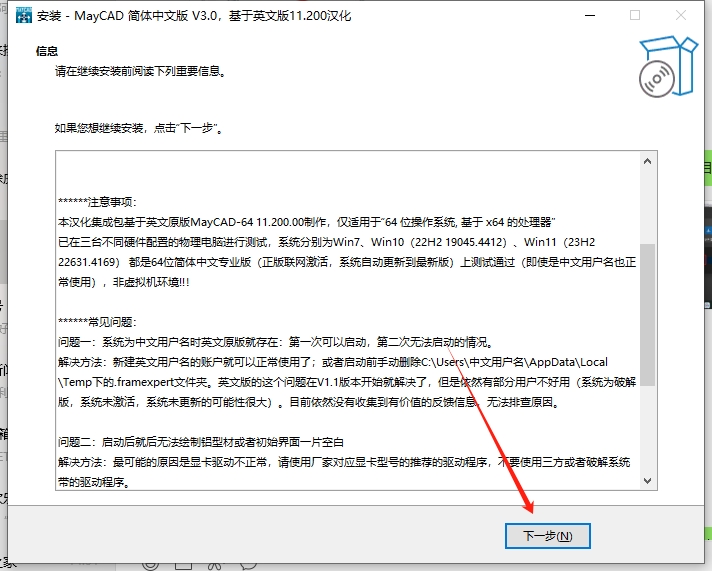Click the line 带的驱动程序。
This screenshot has height=571, width=712.
click(94, 482)
